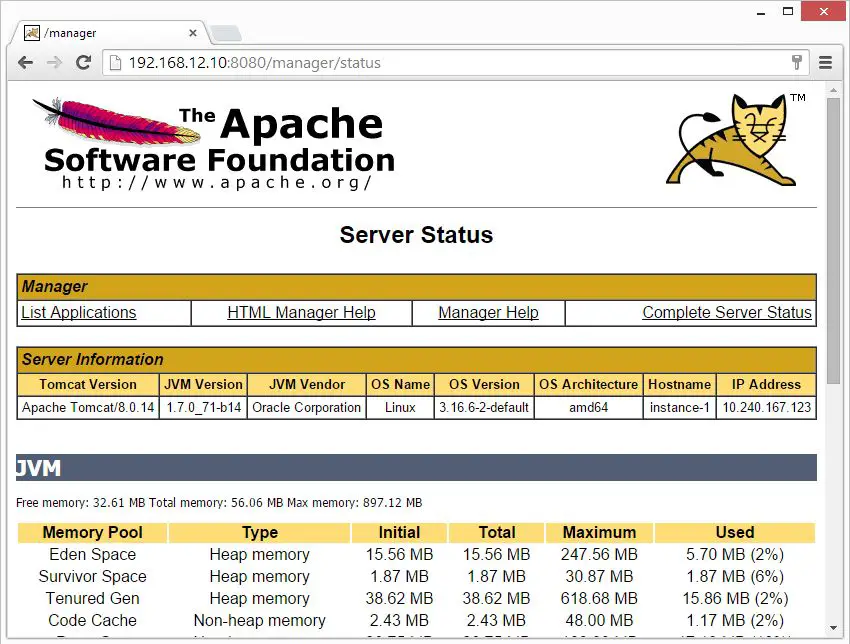
Task: Click the Code Cache row label
Action: tap(92, 620)
